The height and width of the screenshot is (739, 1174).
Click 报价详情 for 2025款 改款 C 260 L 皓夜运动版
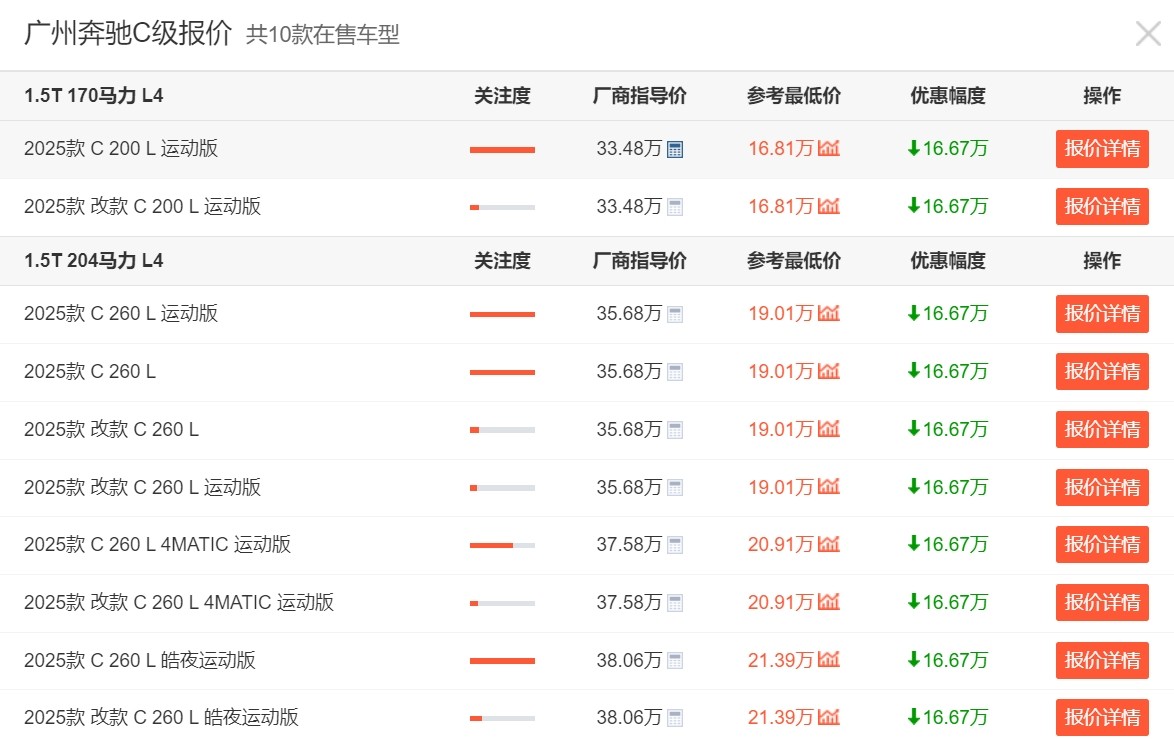tap(1102, 717)
